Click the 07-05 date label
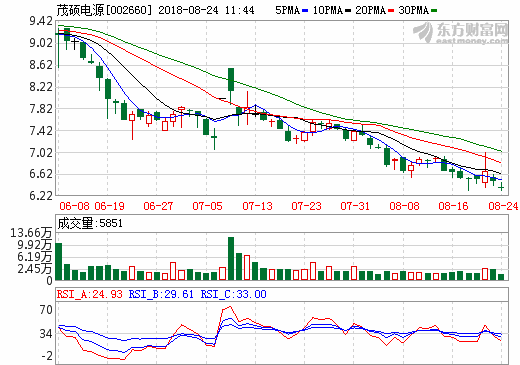 click(x=207, y=206)
